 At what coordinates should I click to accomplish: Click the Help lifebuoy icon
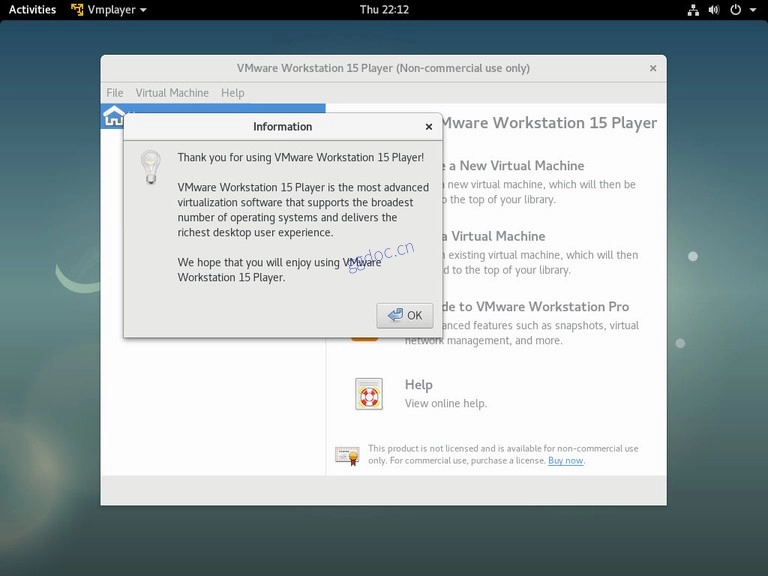pyautogui.click(x=369, y=394)
